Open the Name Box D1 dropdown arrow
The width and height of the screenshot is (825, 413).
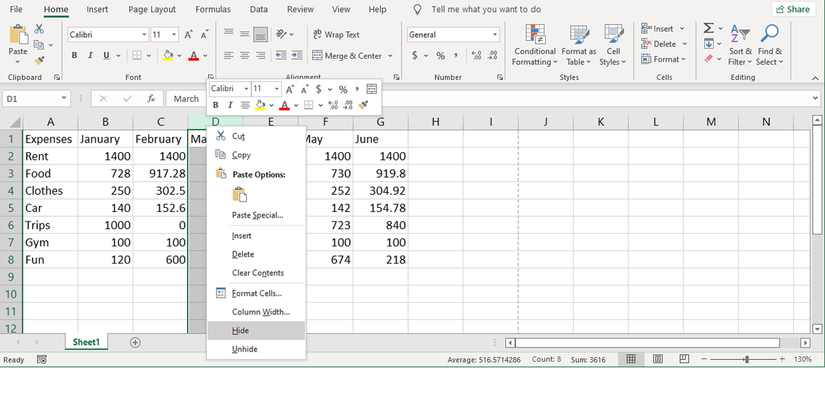click(64, 98)
